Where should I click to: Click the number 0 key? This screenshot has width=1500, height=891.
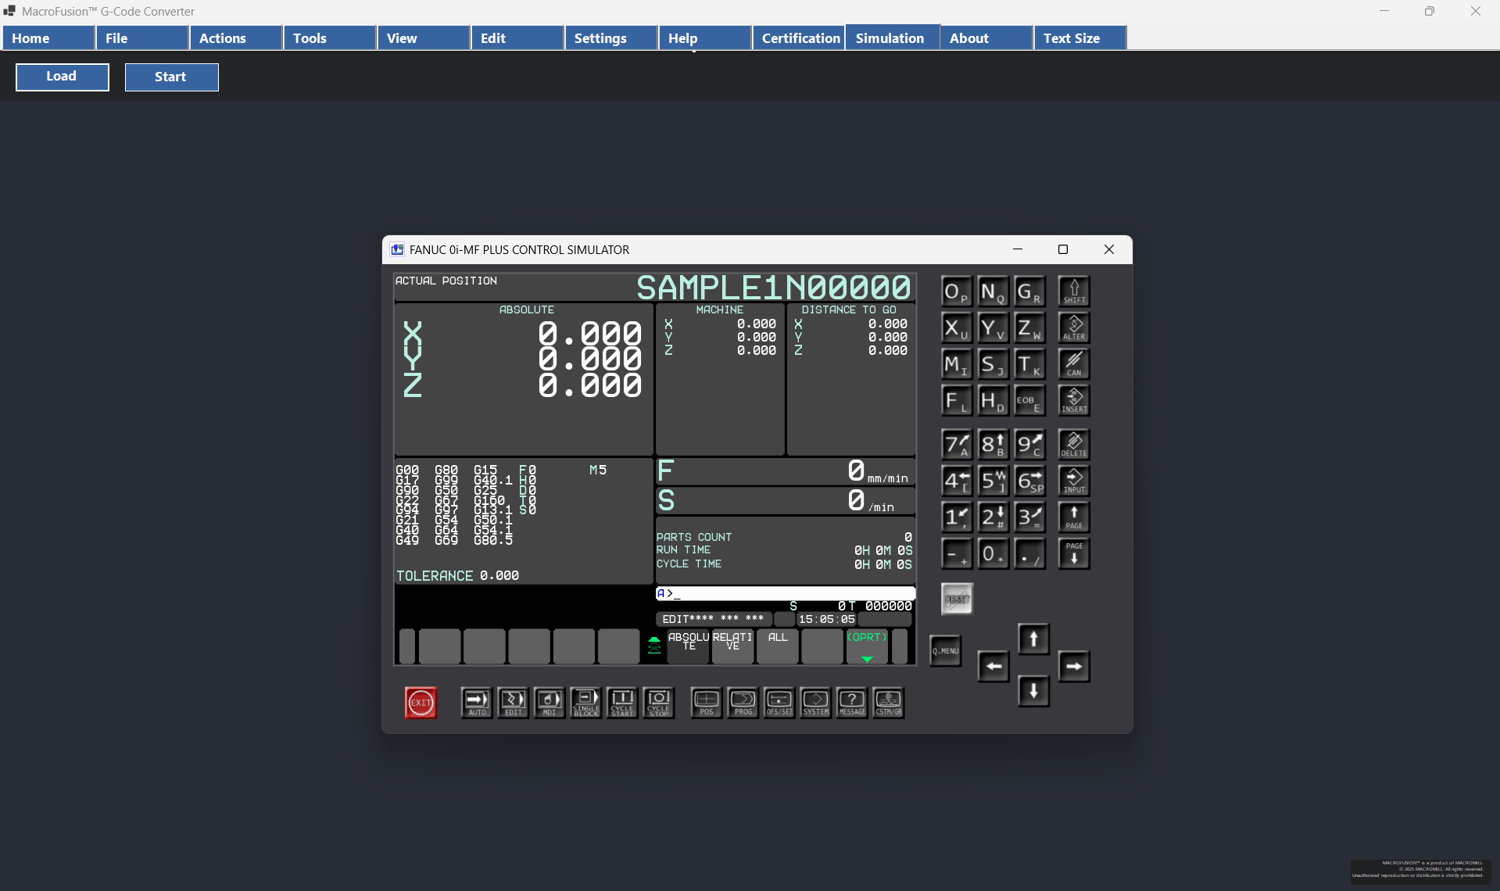pyautogui.click(x=993, y=553)
